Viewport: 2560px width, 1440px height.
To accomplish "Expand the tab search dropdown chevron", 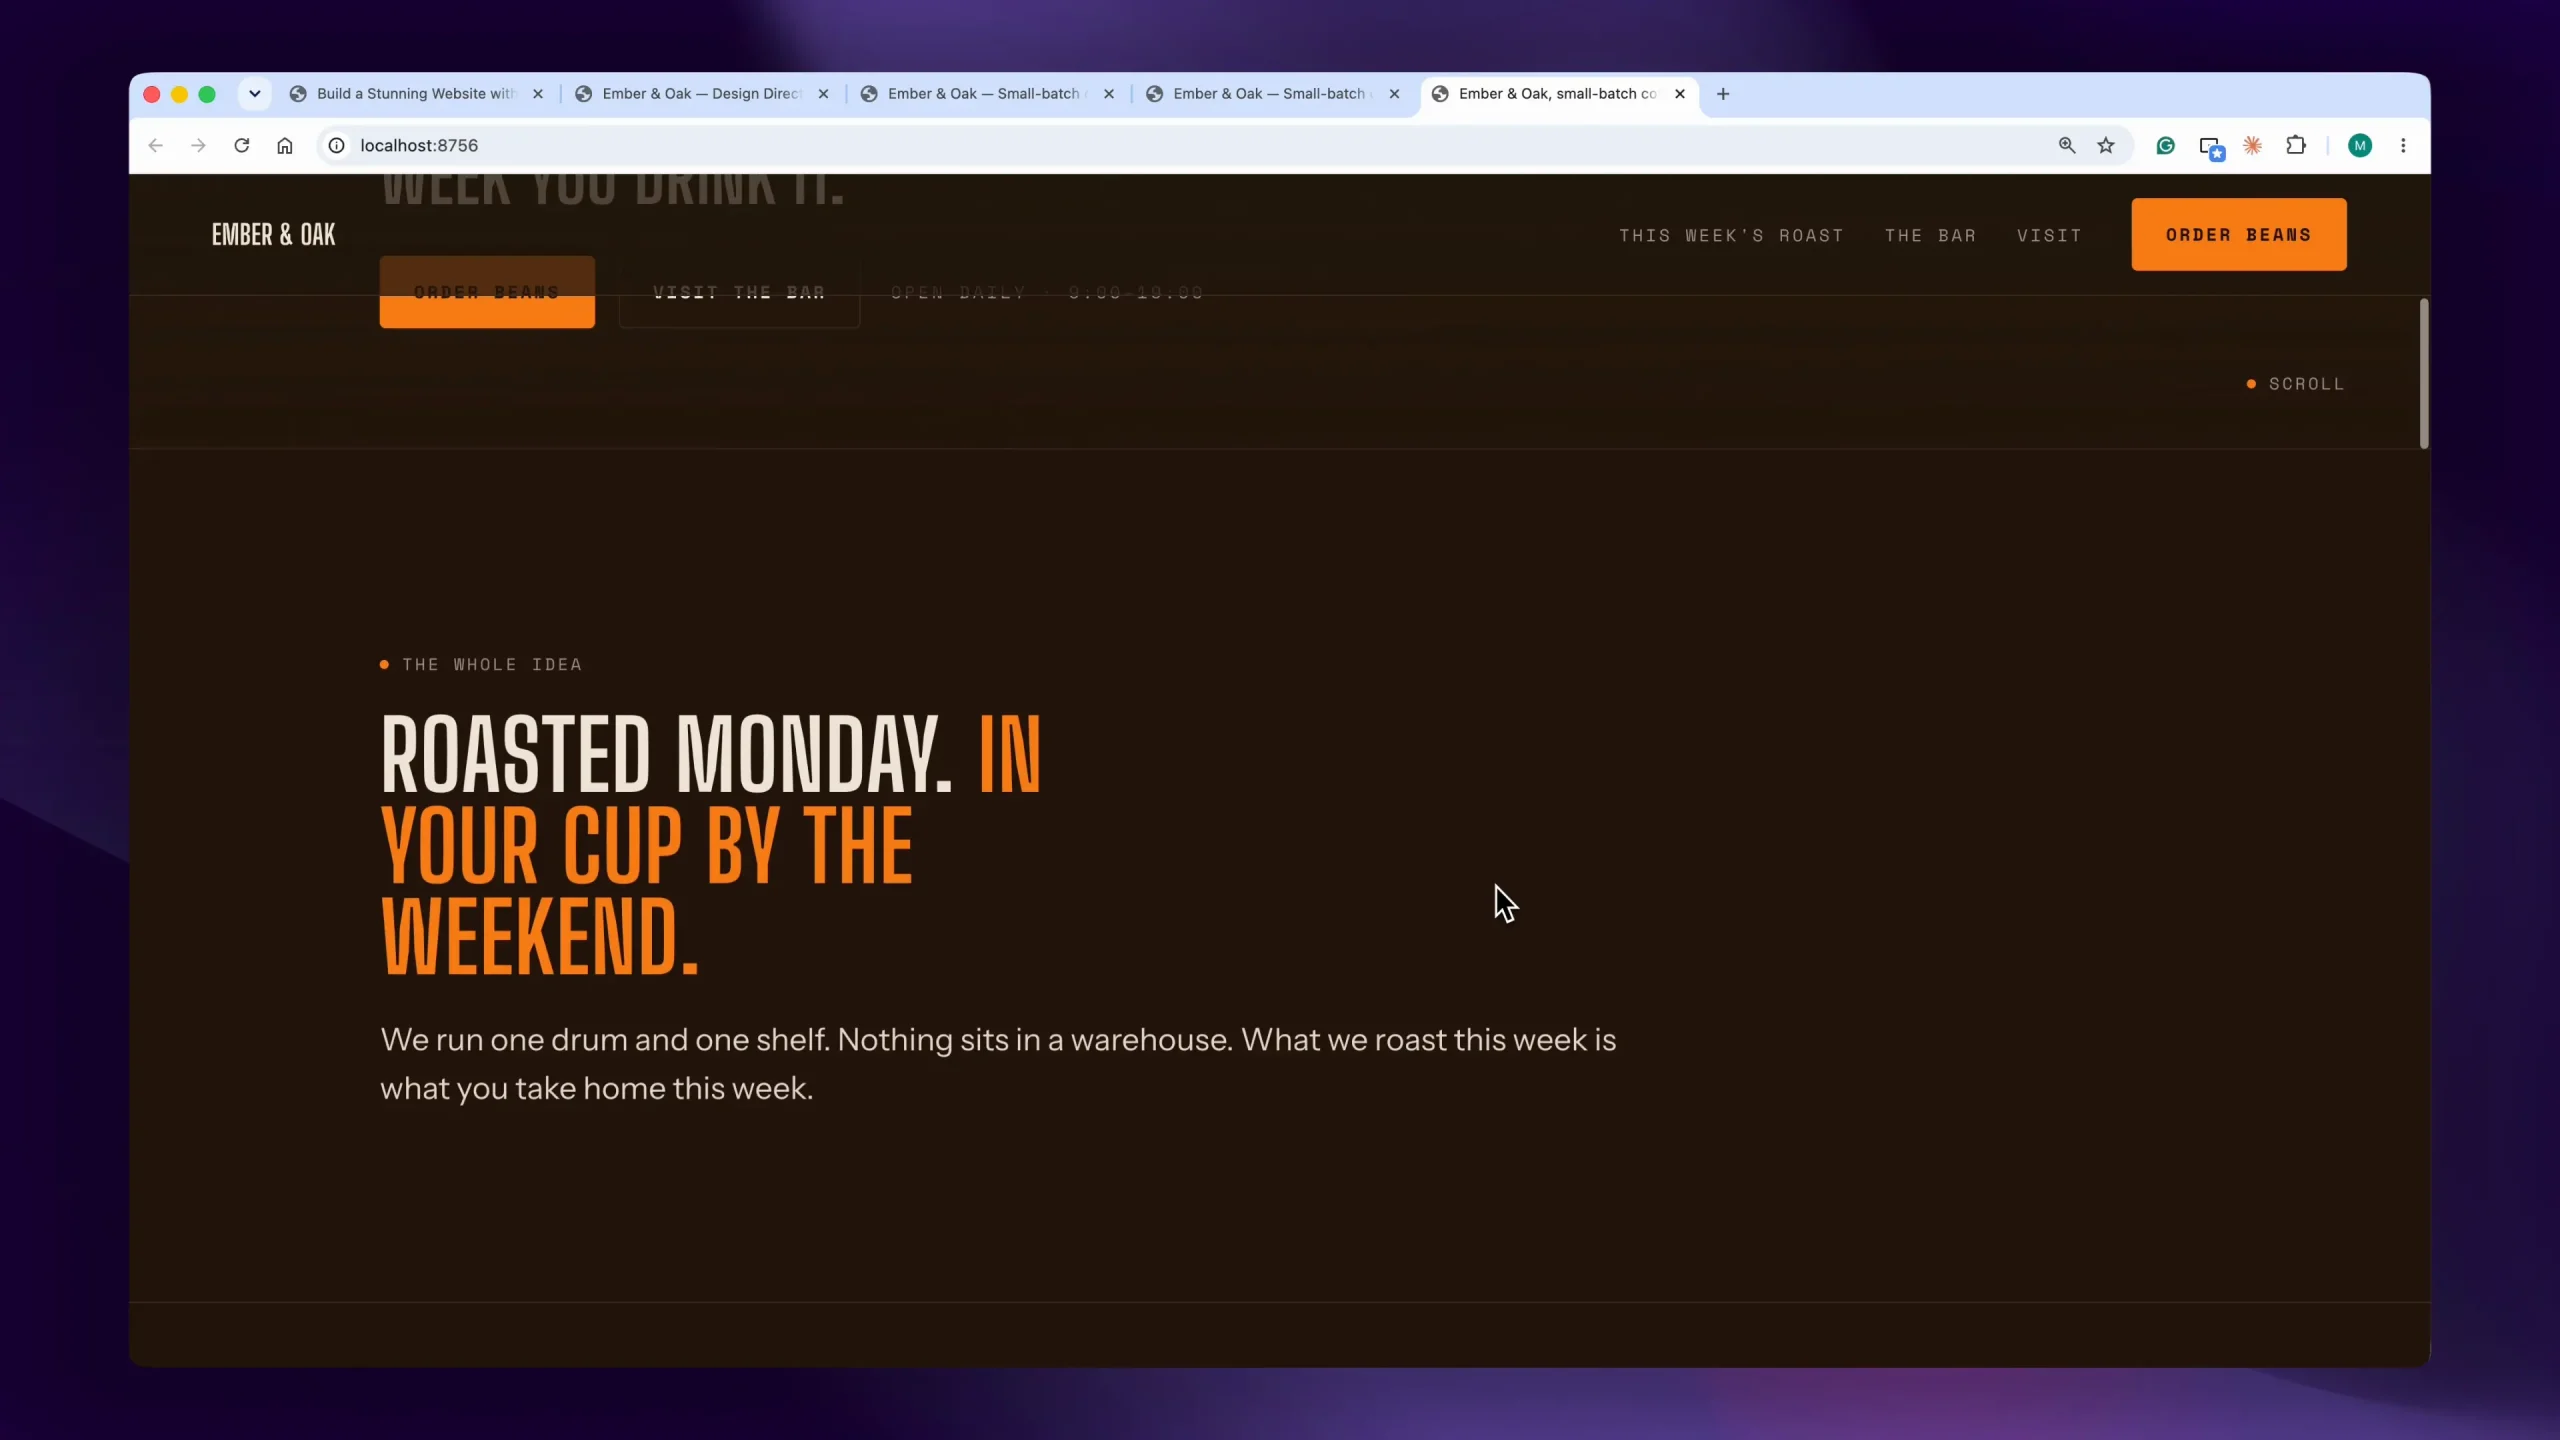I will pyautogui.click(x=255, y=94).
